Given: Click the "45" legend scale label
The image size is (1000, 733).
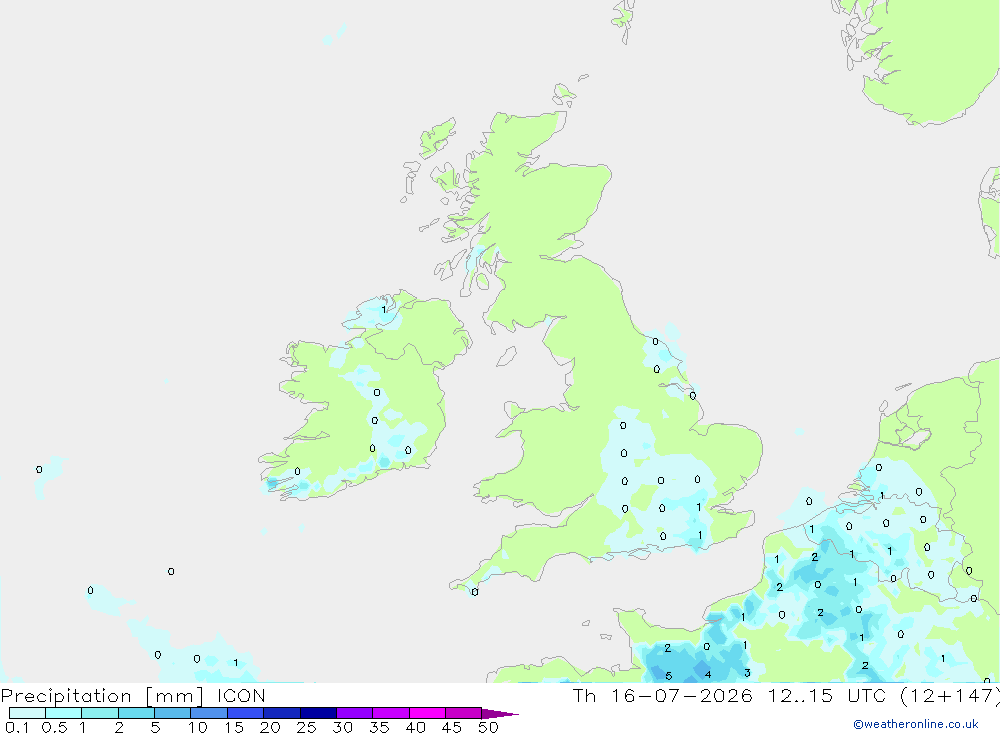Looking at the screenshot, I should tap(452, 727).
